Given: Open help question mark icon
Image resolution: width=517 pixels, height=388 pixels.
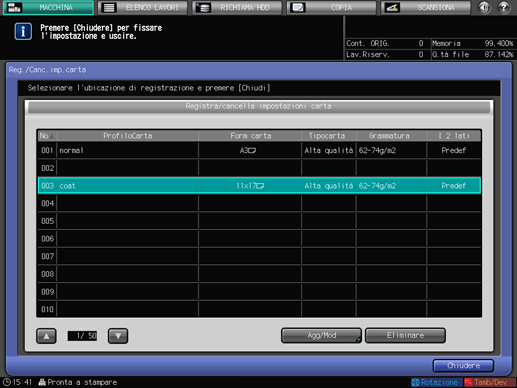Looking at the screenshot, I should coord(504,7).
